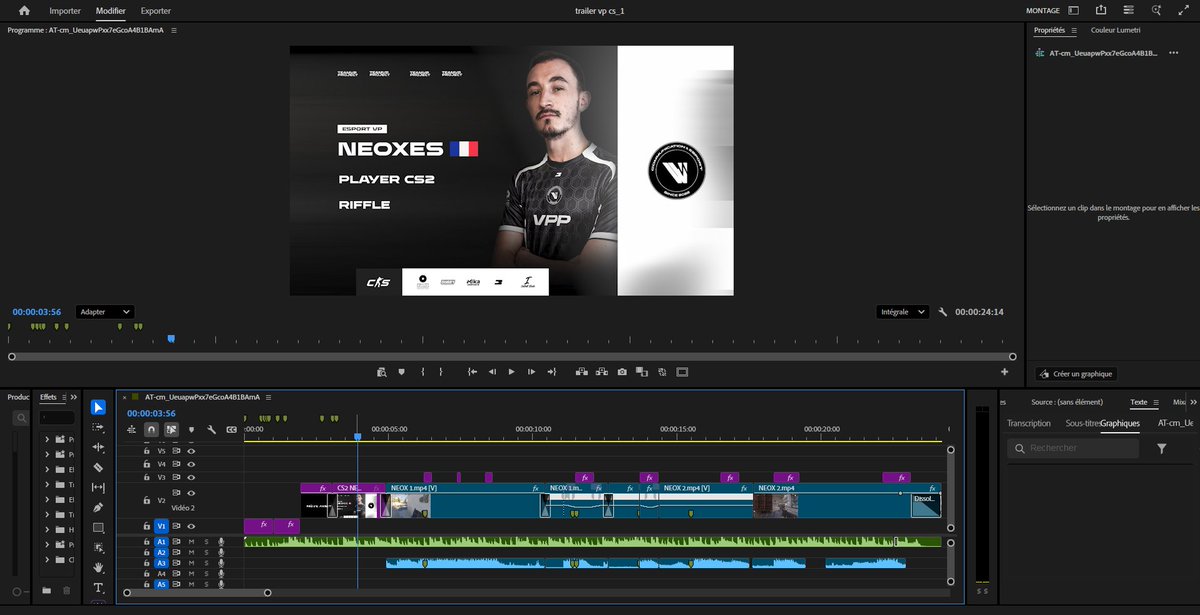Image resolution: width=1200 pixels, height=615 pixels.
Task: Click the timeline Add Marker icon
Action: coord(191,430)
